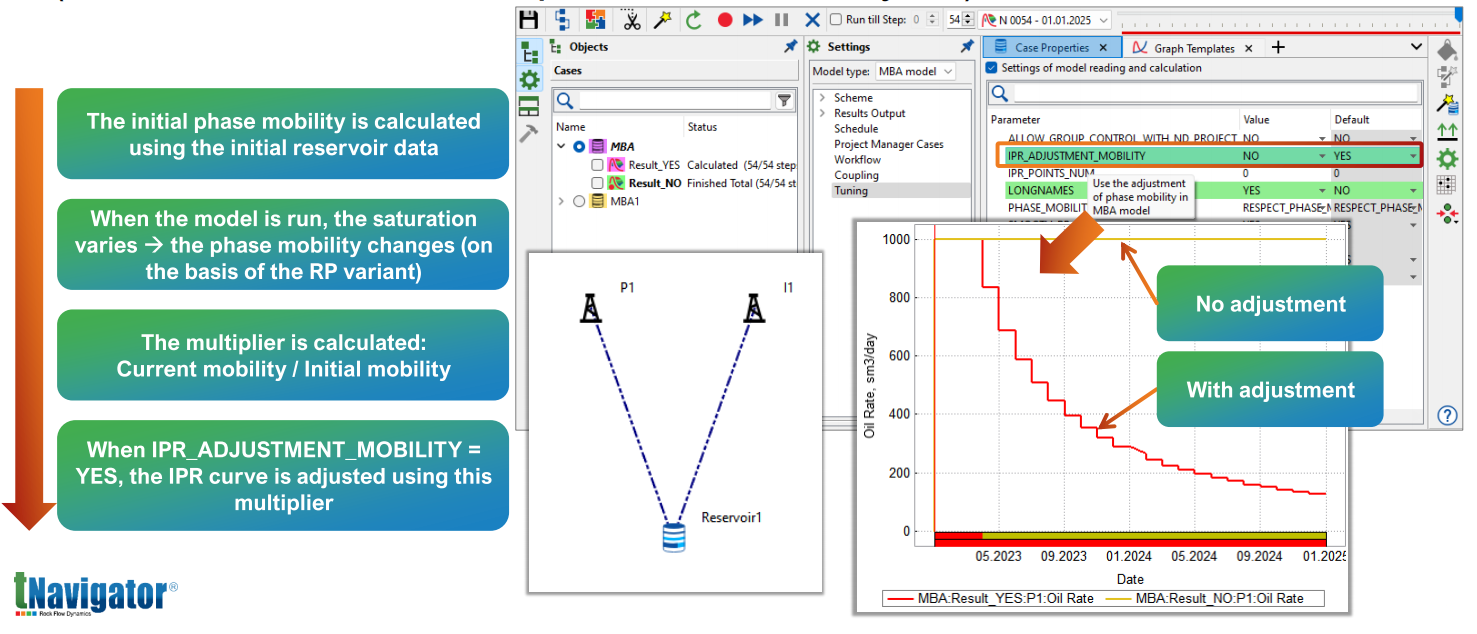
Task: Open the blue question mark help icon
Action: pos(1446,415)
